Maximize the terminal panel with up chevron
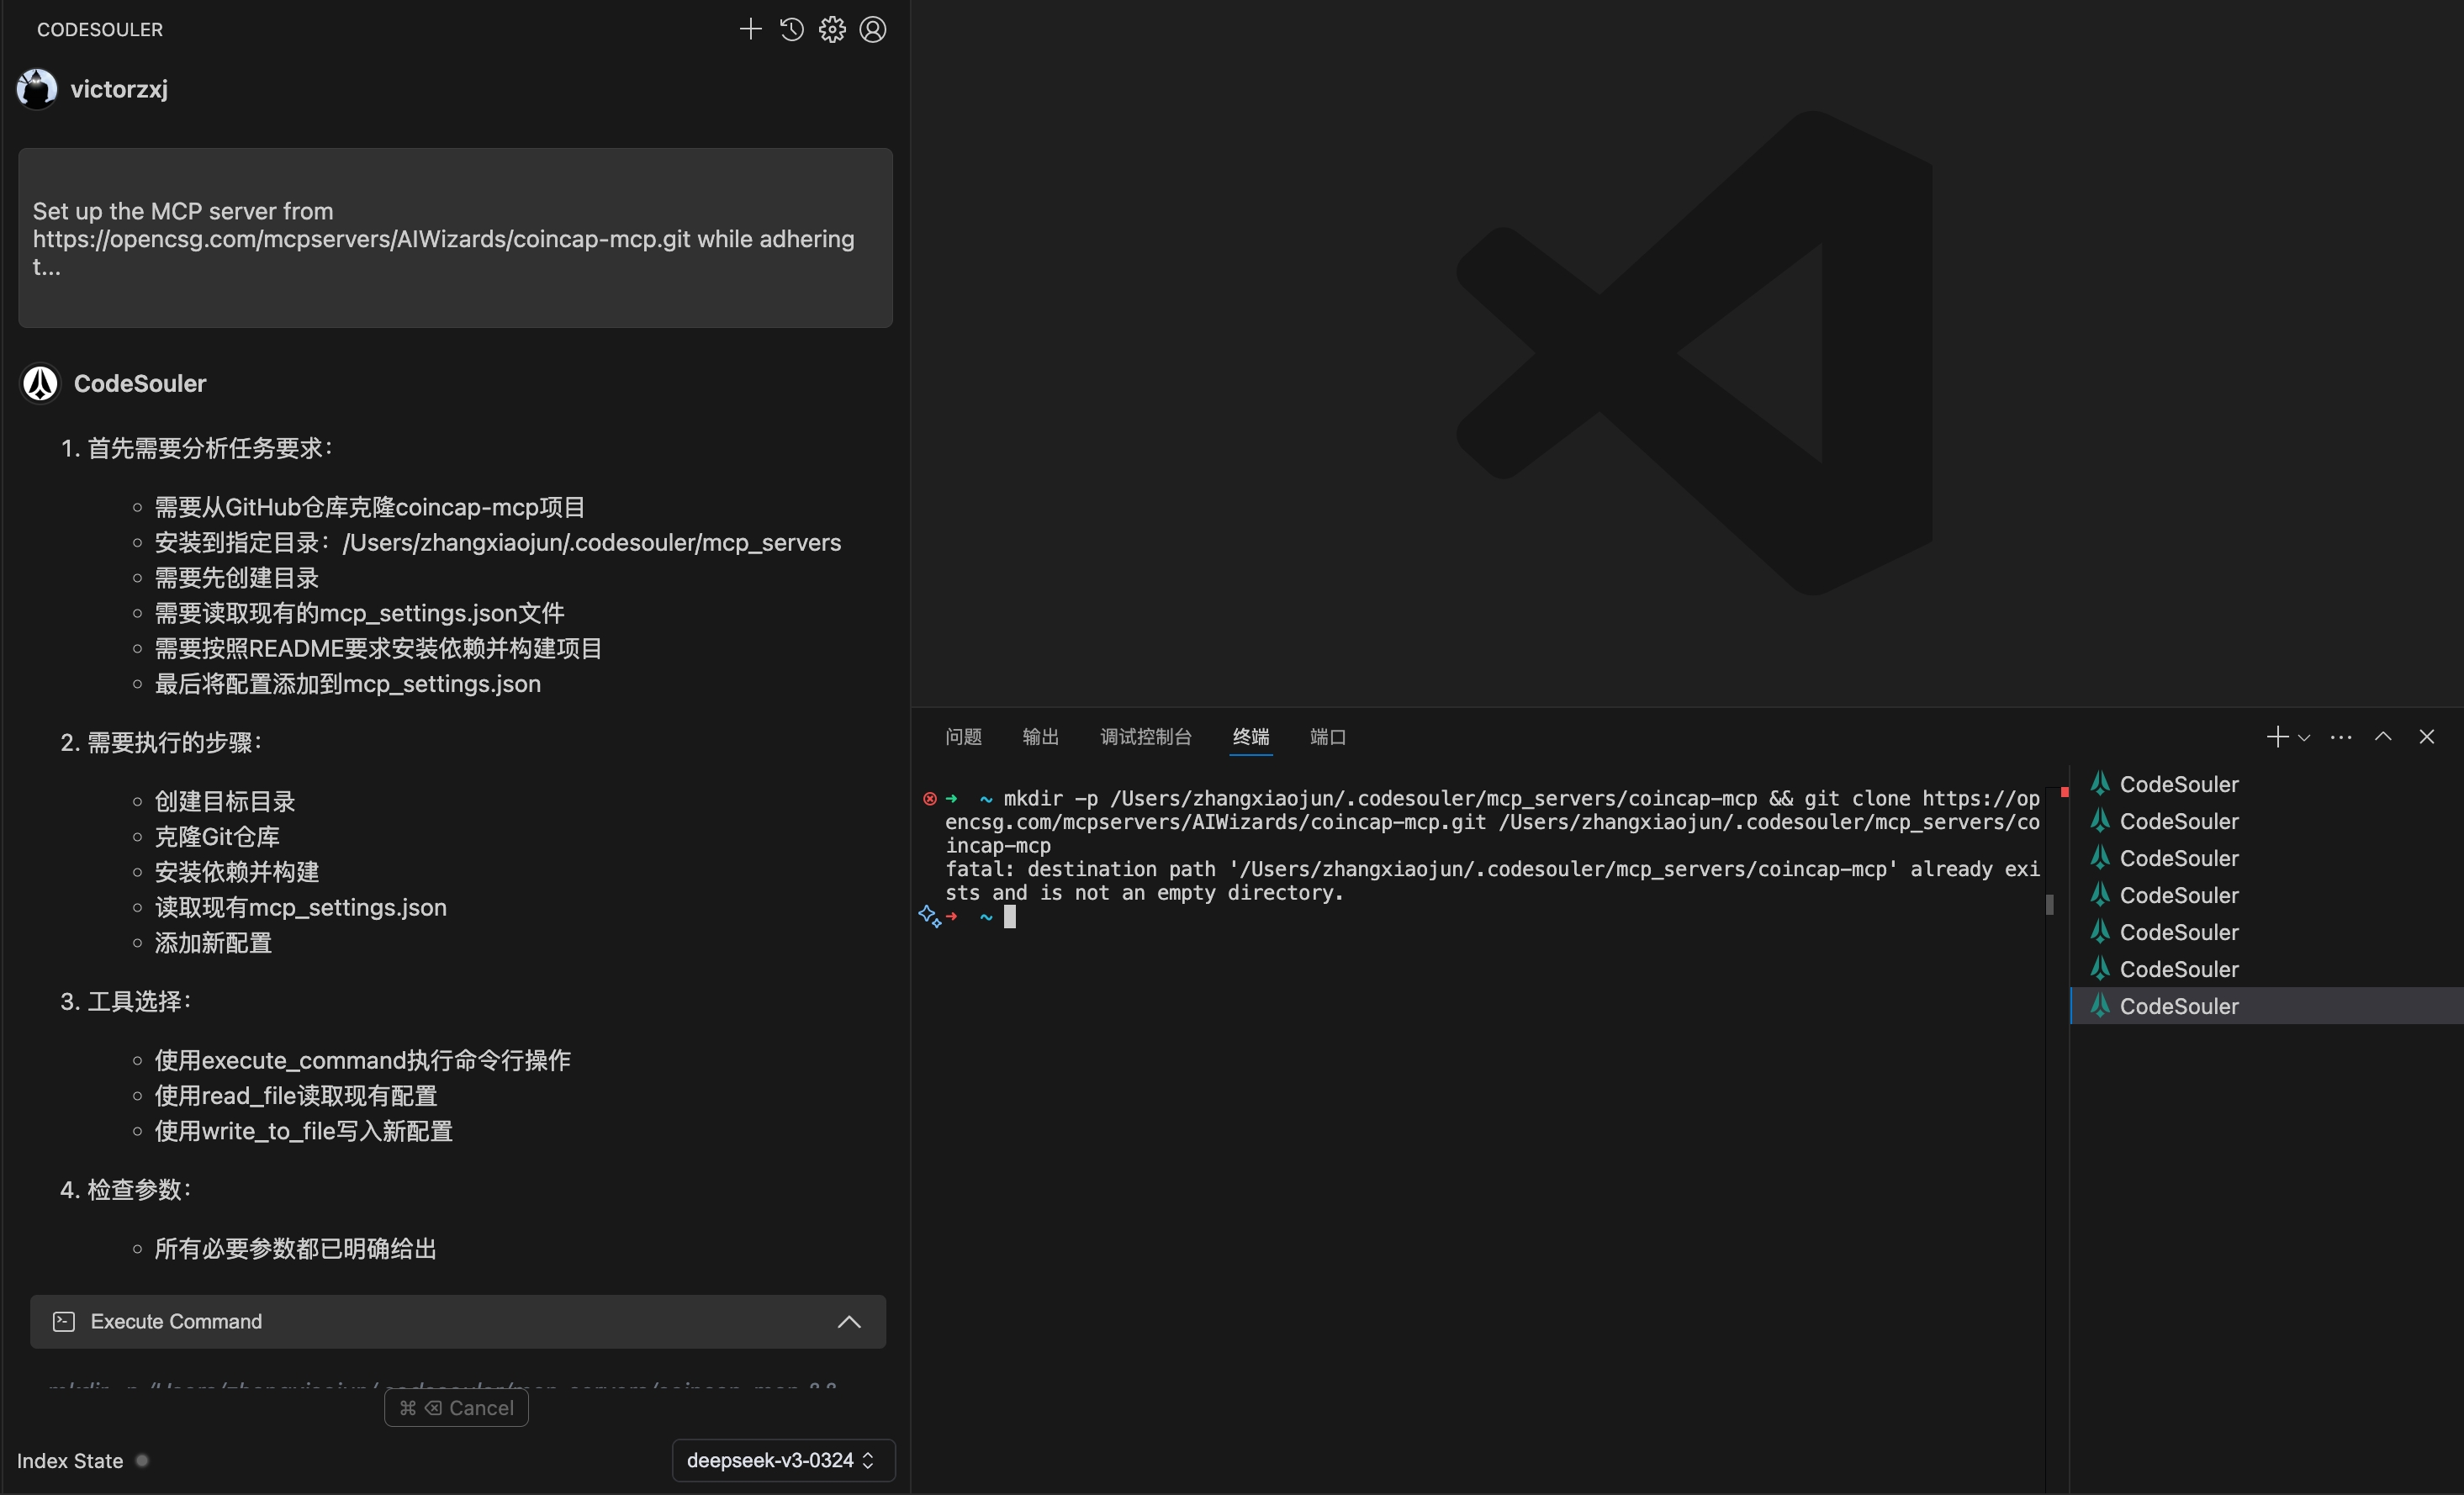Viewport: 2464px width, 1495px height. tap(2383, 737)
